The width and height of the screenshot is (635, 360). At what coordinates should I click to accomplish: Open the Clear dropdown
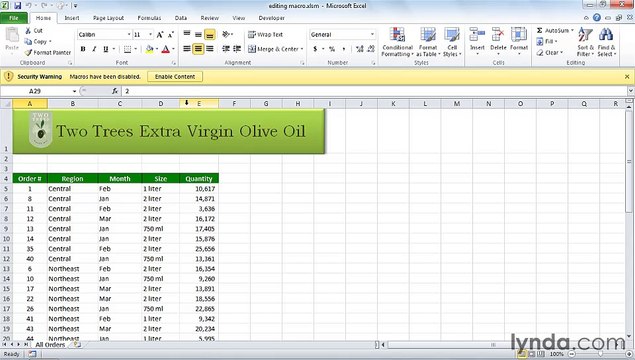coord(550,52)
